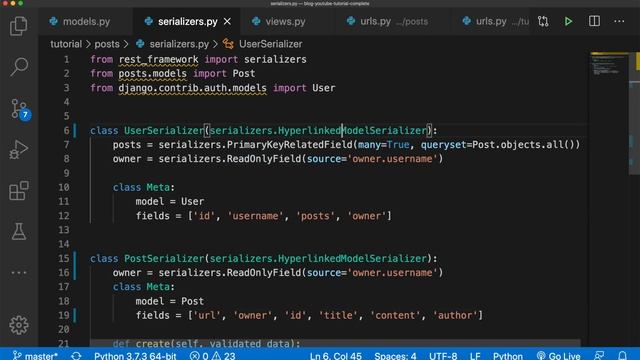Image resolution: width=640 pixels, height=360 pixels.
Task: Click django.contrib.auth.models on line 3
Action: click(192, 88)
